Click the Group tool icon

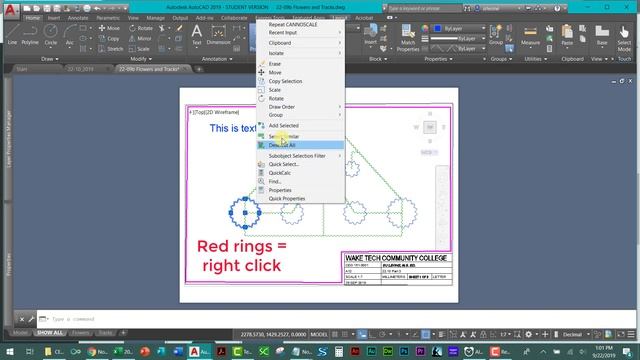point(496,34)
